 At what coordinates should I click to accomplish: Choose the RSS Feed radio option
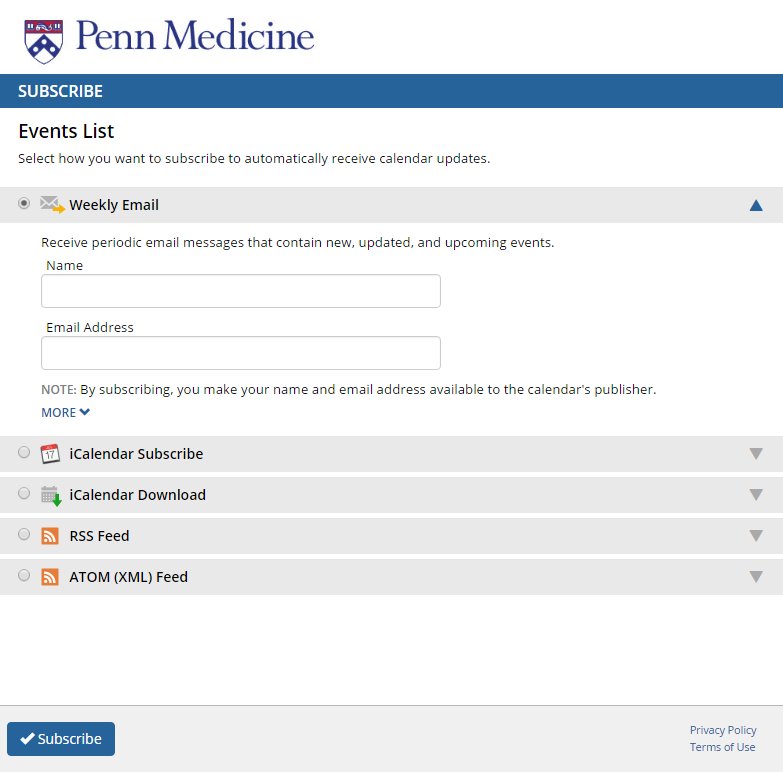[24, 534]
